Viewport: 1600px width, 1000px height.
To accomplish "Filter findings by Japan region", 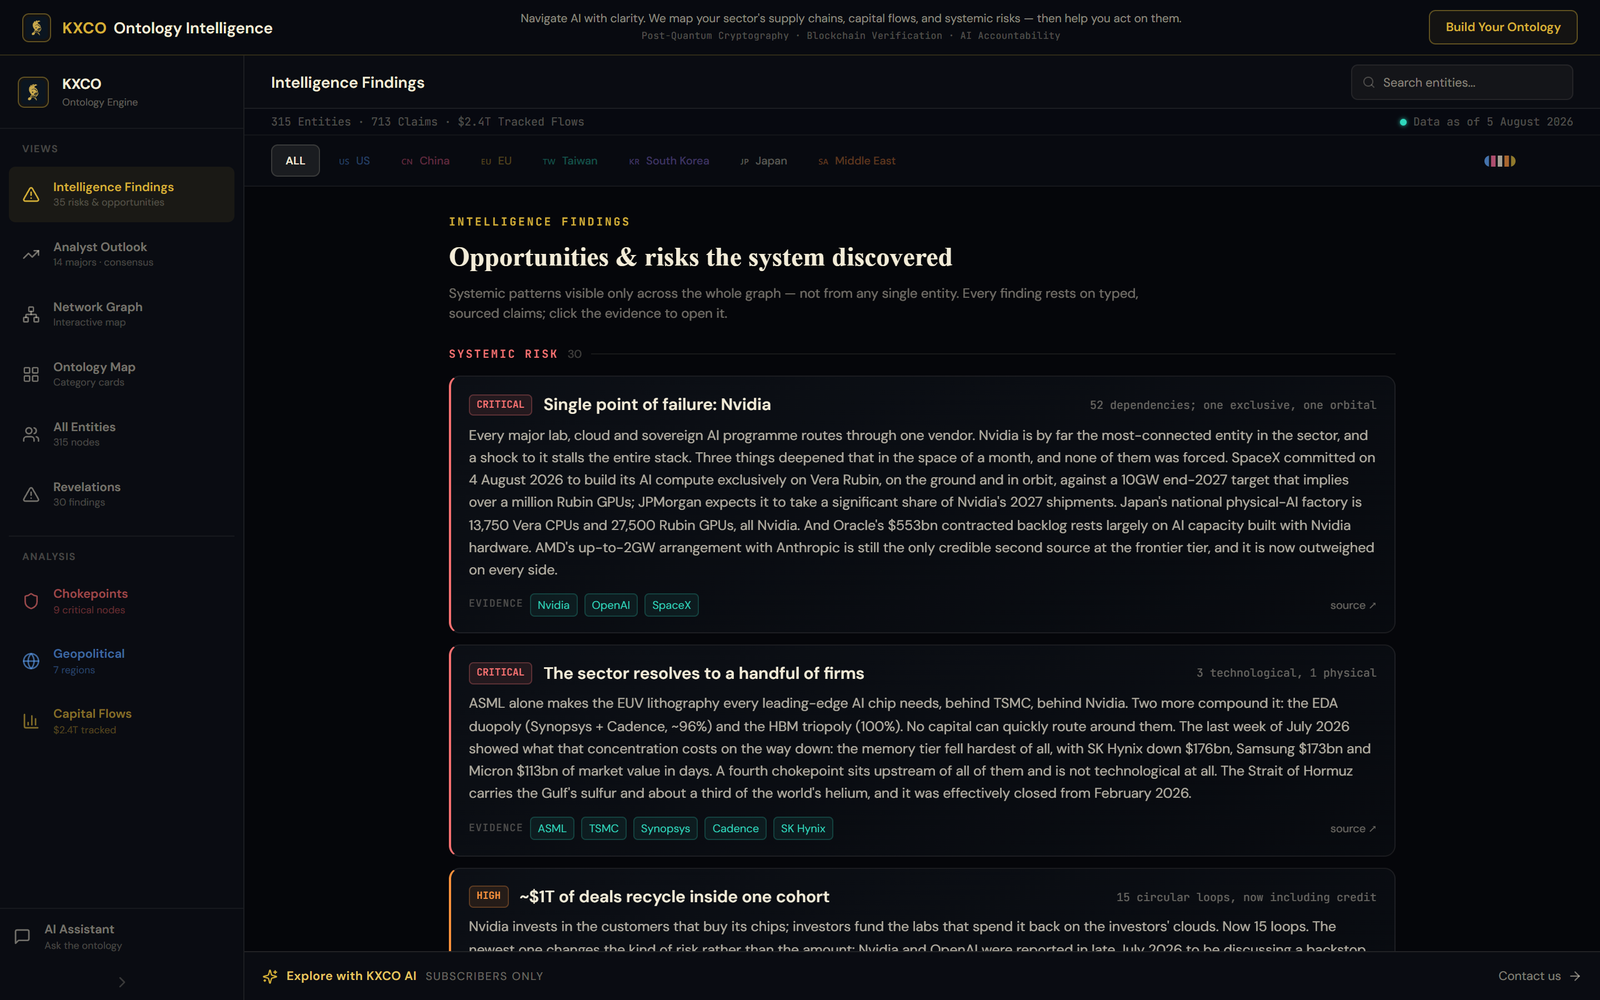I will 764,161.
